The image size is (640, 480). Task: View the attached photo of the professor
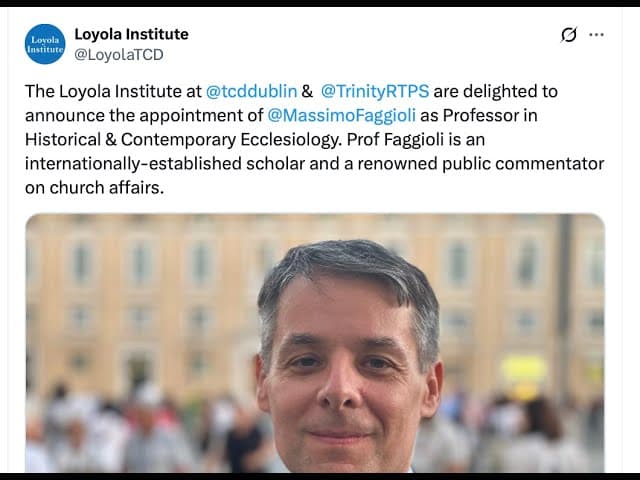(x=315, y=343)
